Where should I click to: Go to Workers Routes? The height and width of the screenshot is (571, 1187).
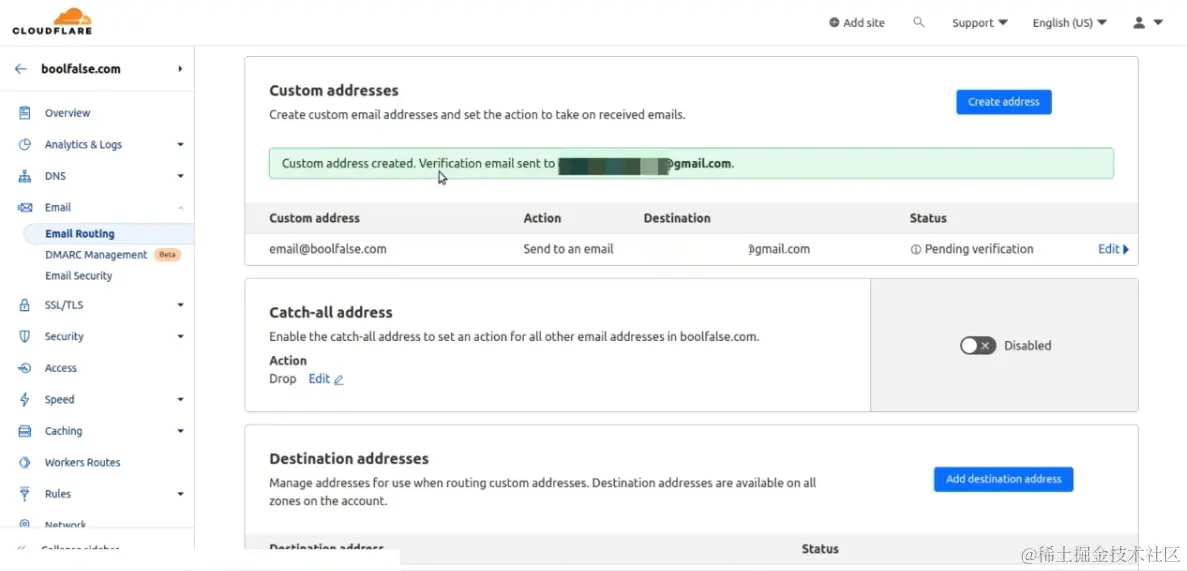pos(83,463)
